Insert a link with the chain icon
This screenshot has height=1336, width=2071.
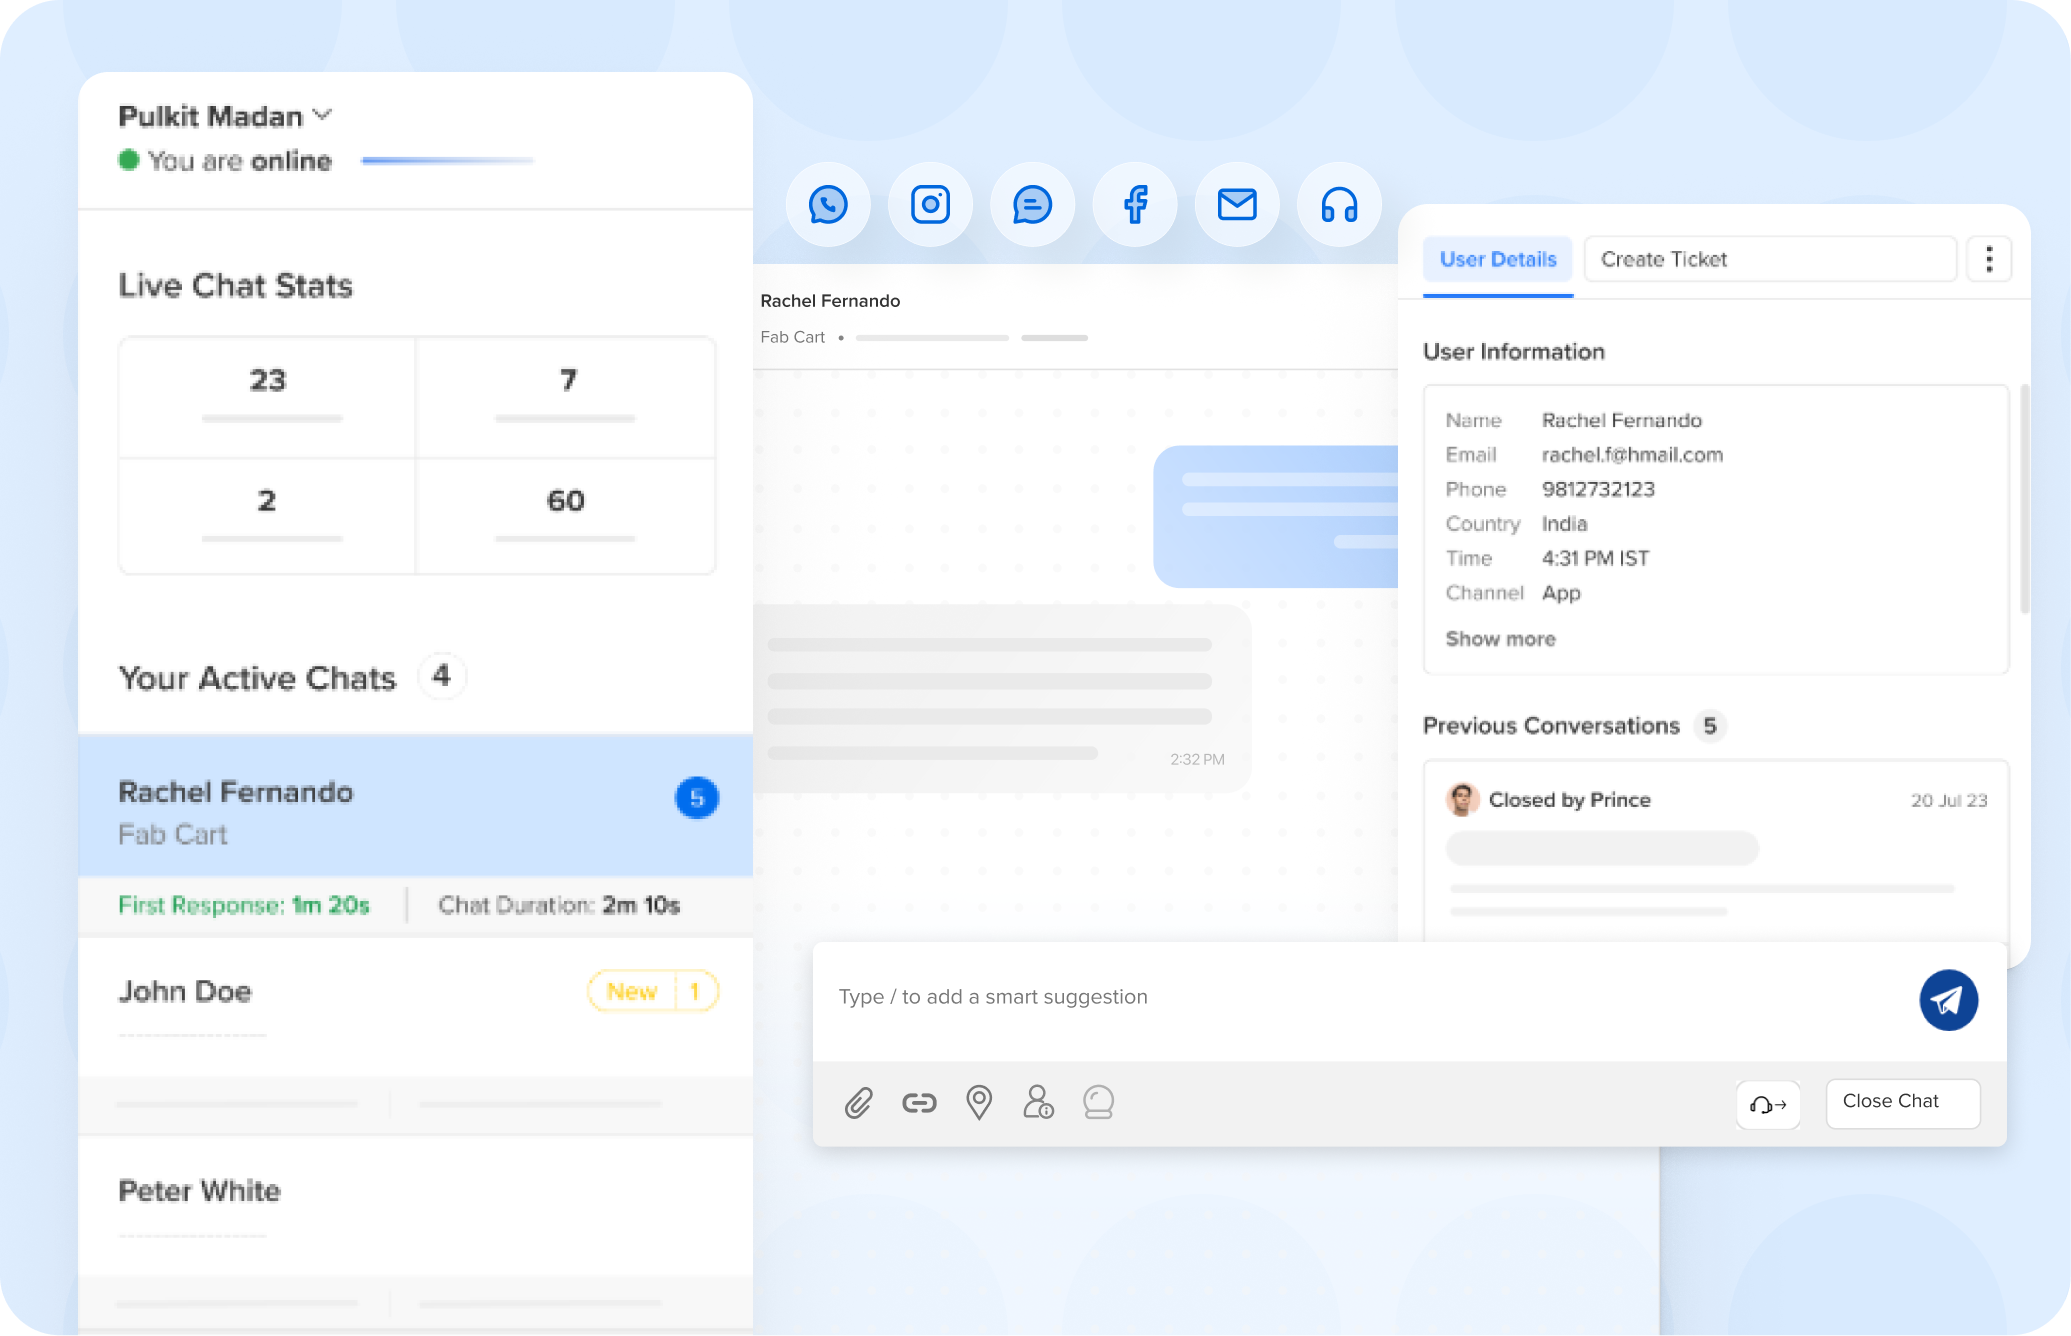(x=919, y=1103)
